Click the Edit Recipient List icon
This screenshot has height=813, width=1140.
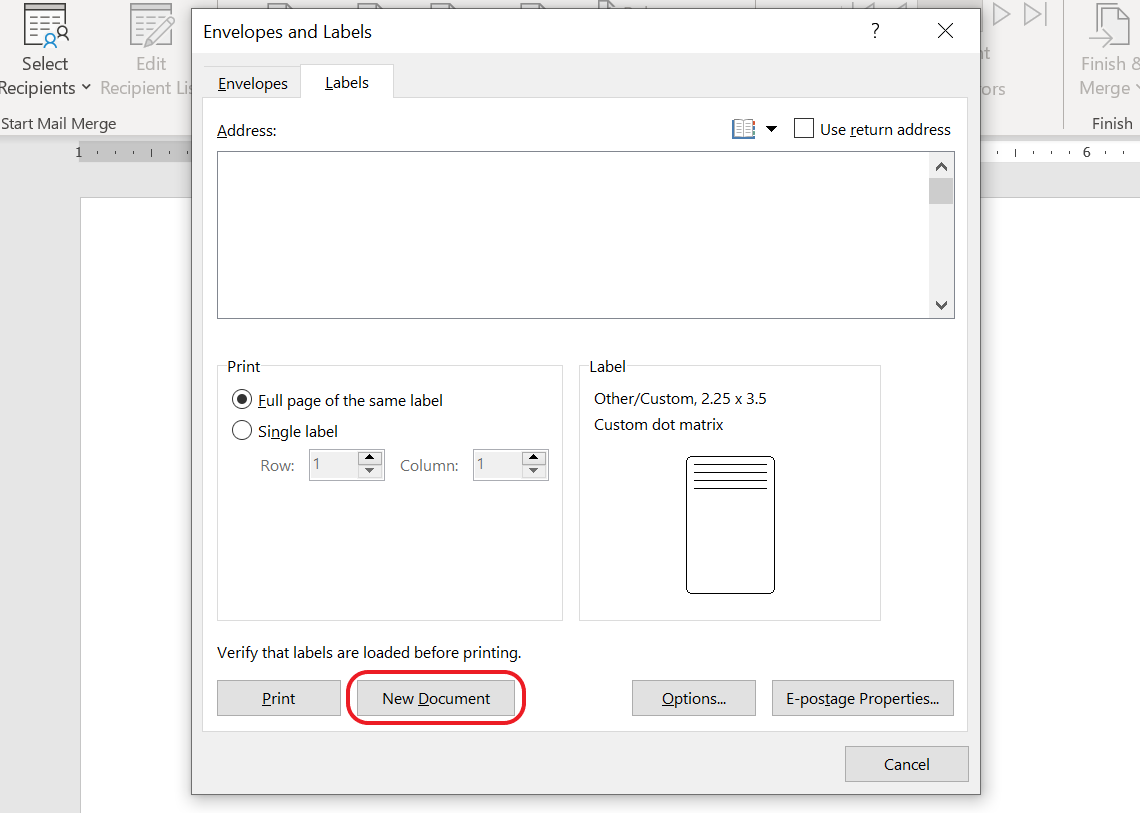(151, 27)
